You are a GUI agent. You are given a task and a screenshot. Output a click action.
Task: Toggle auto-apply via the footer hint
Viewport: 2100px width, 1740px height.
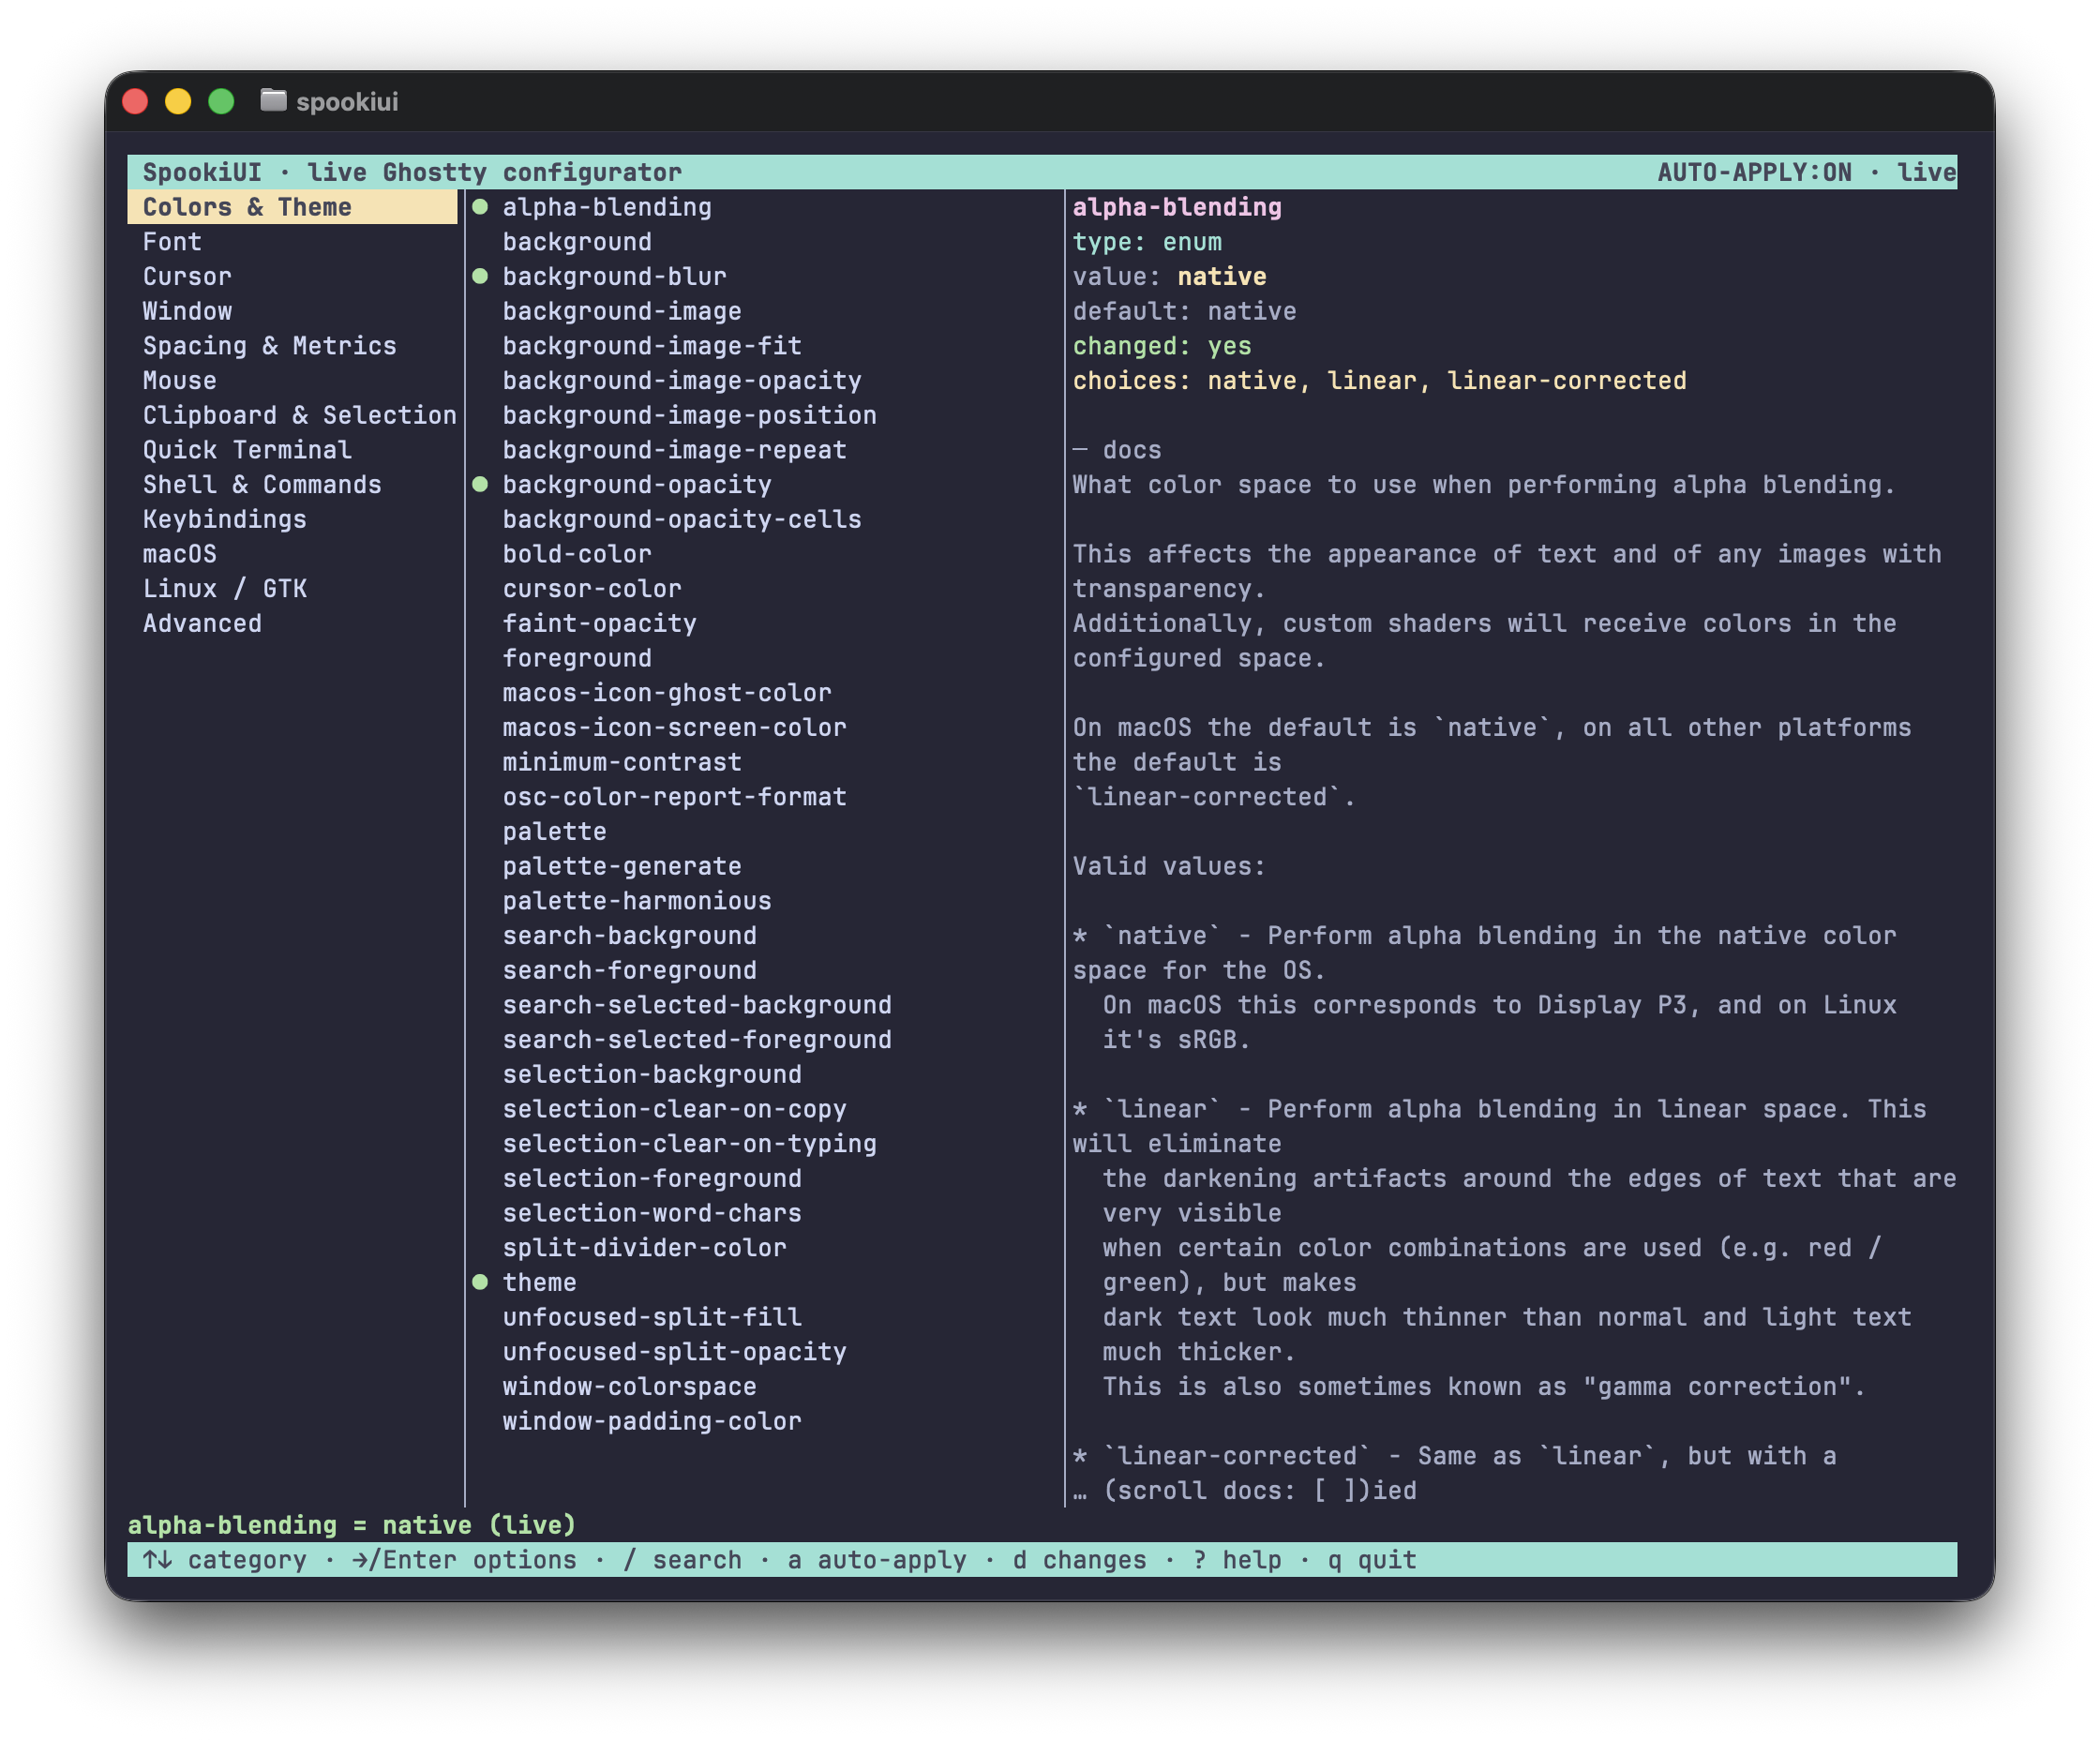click(877, 1560)
